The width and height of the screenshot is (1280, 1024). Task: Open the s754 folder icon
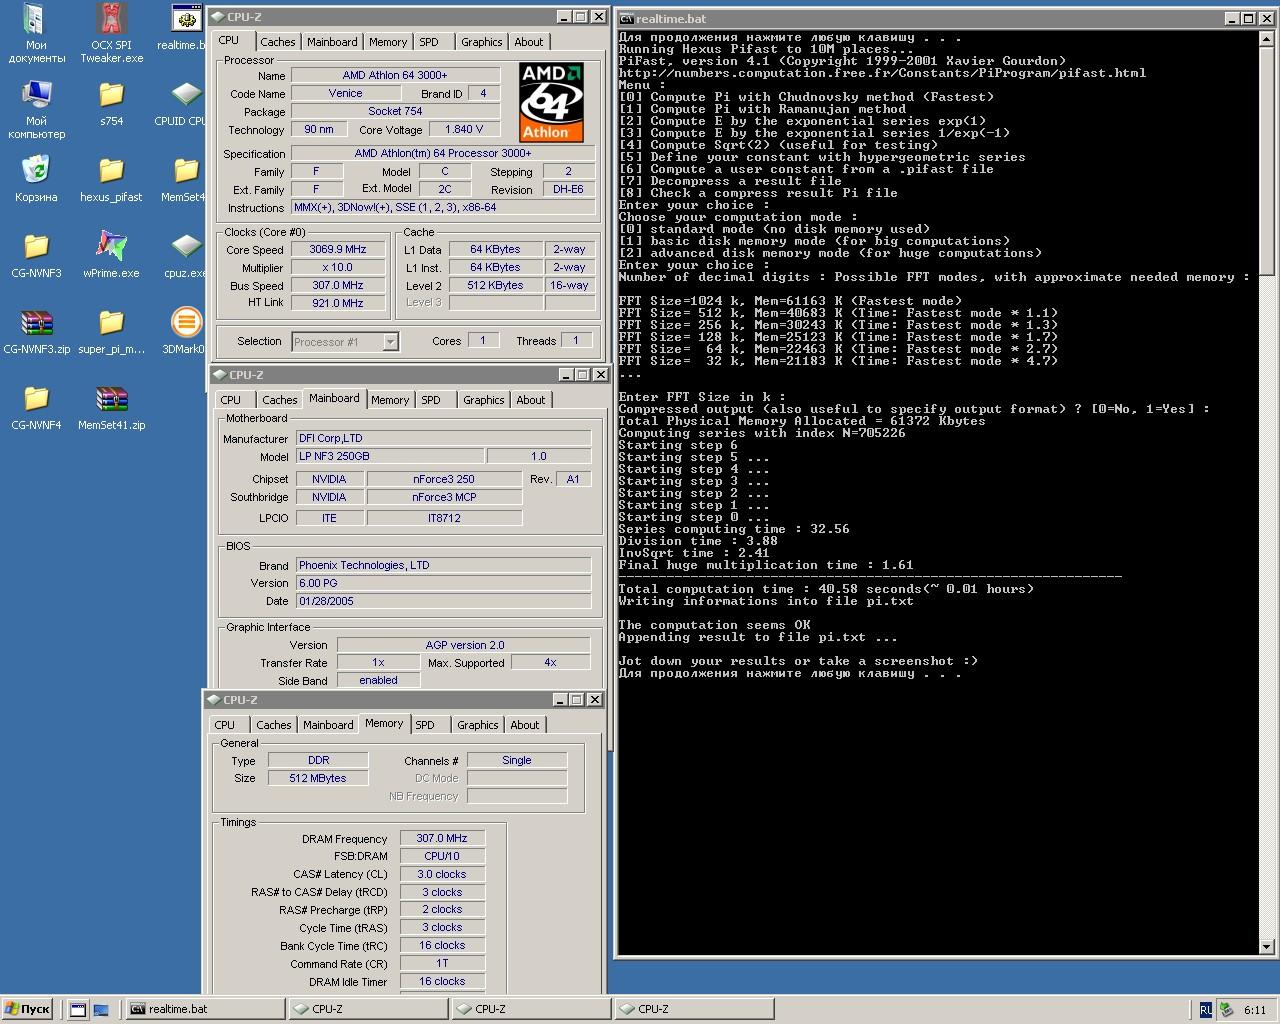coord(111,103)
